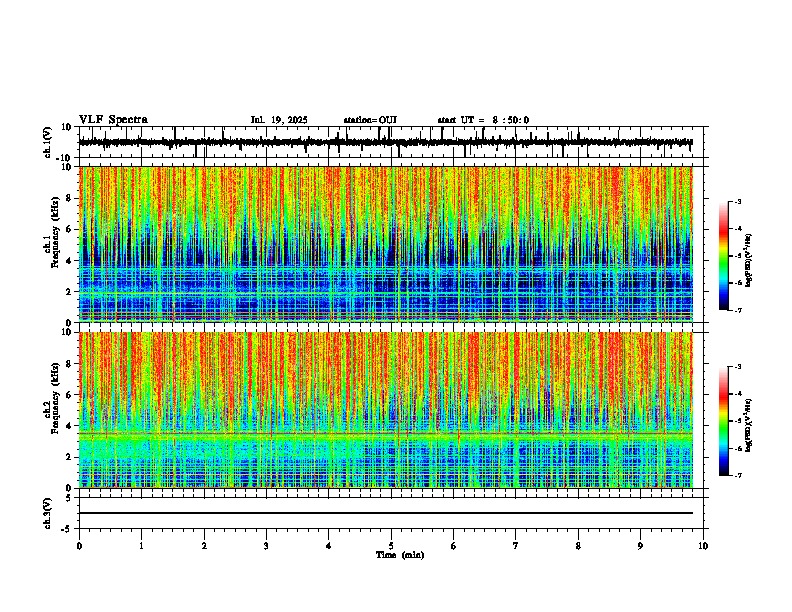The height and width of the screenshot is (612, 792).
Task: Click the ch.2 color bar PSD unit label
Action: [749, 425]
